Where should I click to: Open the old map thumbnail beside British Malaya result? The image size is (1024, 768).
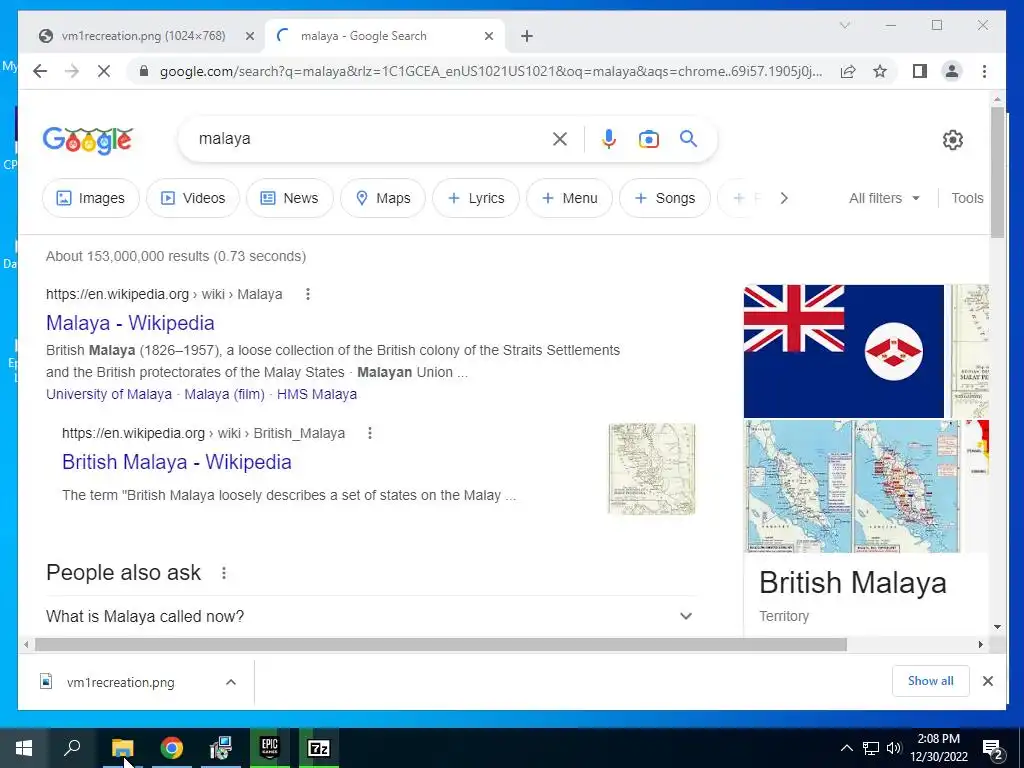(x=652, y=469)
